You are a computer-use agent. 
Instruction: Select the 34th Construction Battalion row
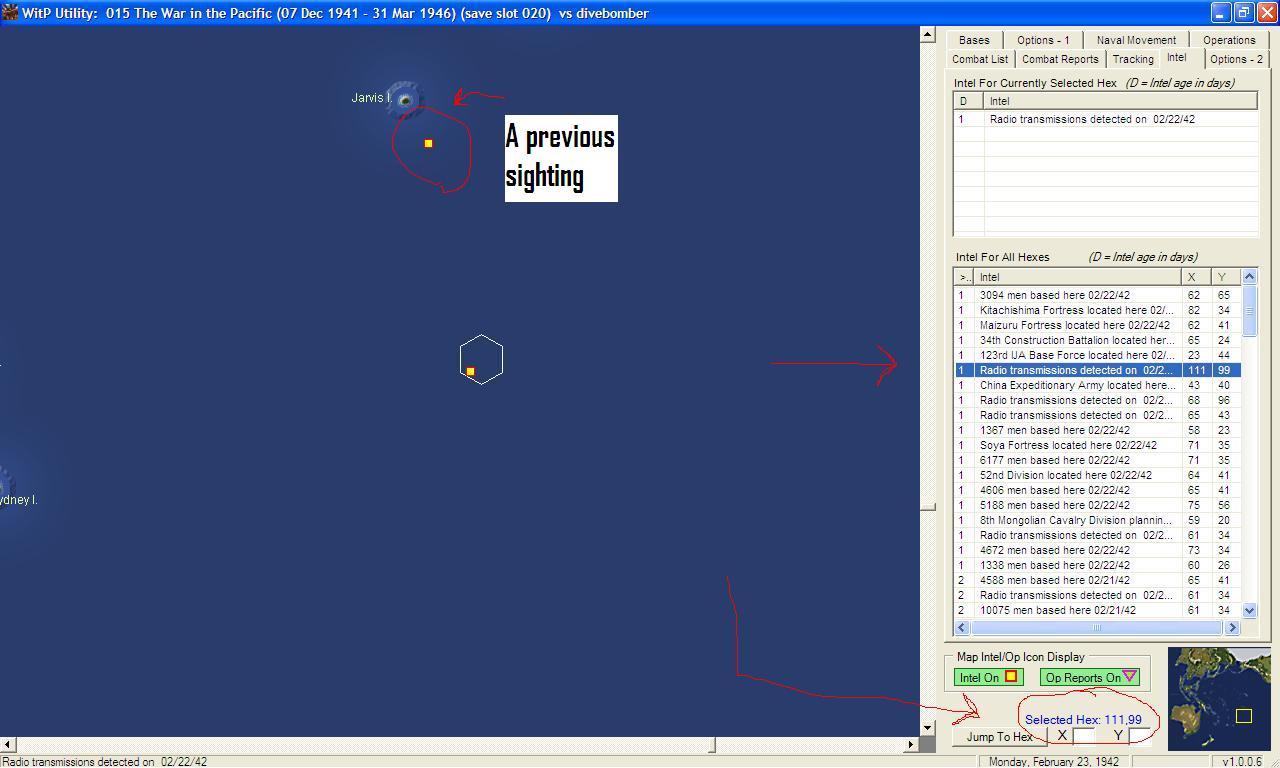click(x=1097, y=340)
